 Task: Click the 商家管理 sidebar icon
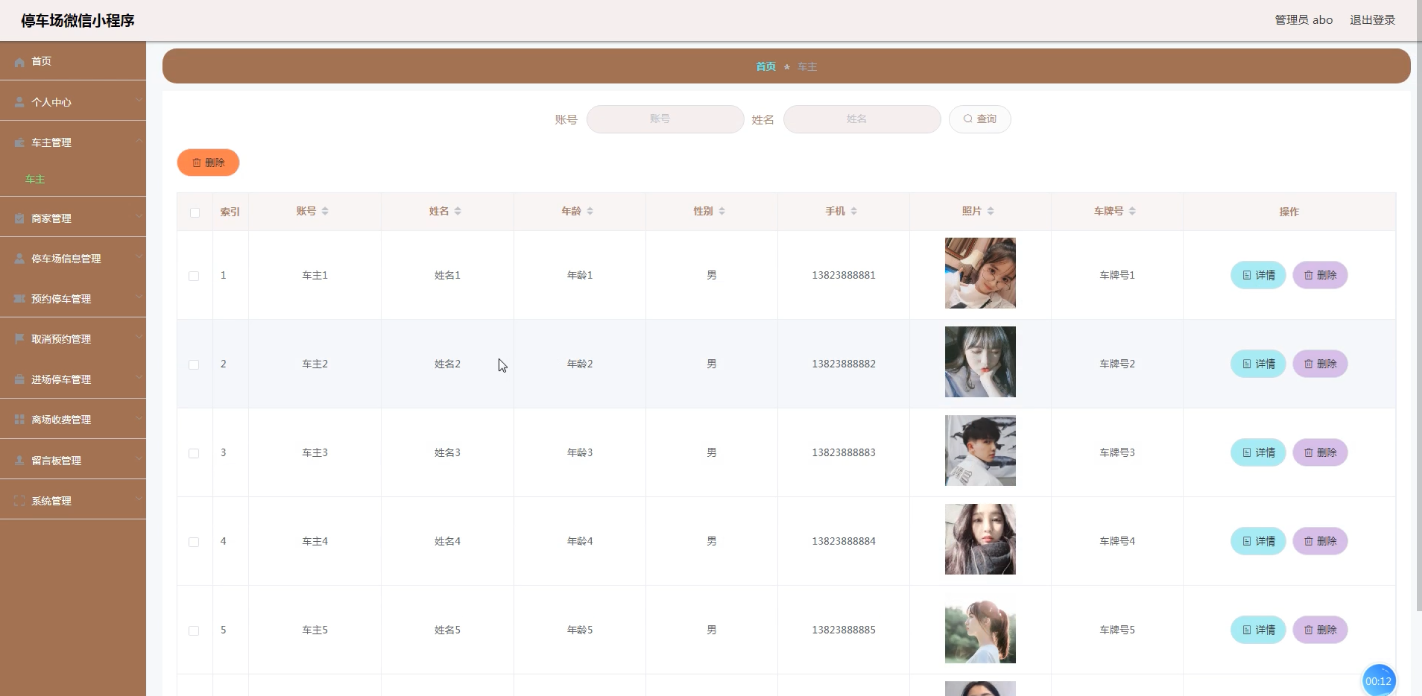(x=18, y=217)
